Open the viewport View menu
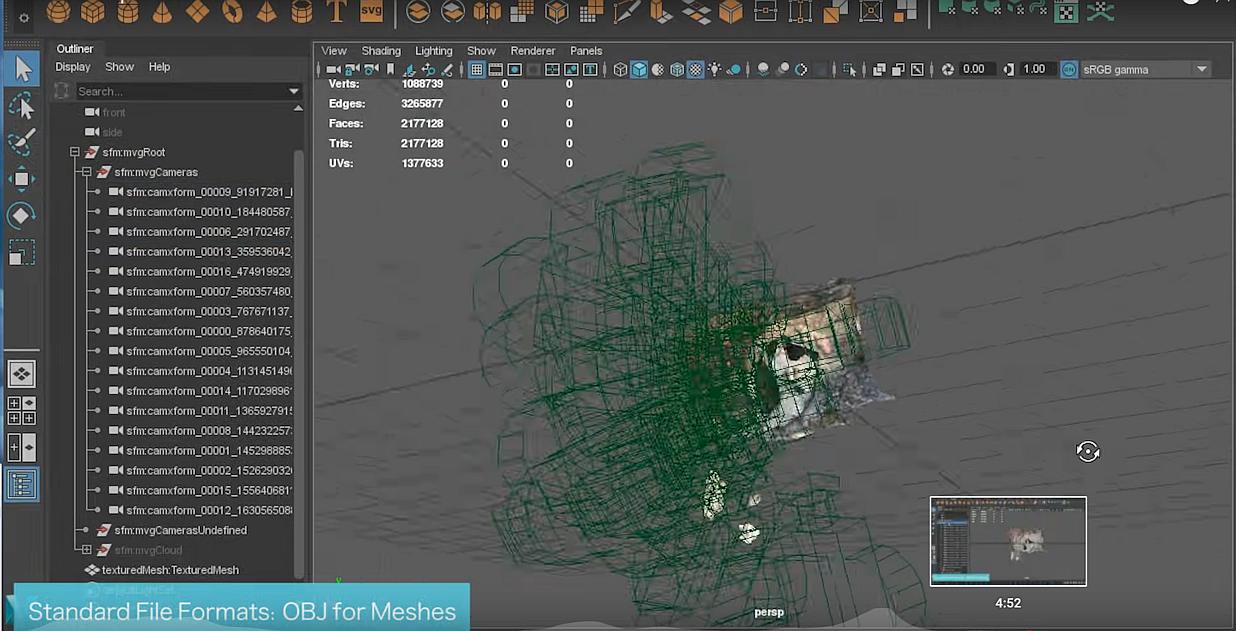 pyautogui.click(x=334, y=51)
